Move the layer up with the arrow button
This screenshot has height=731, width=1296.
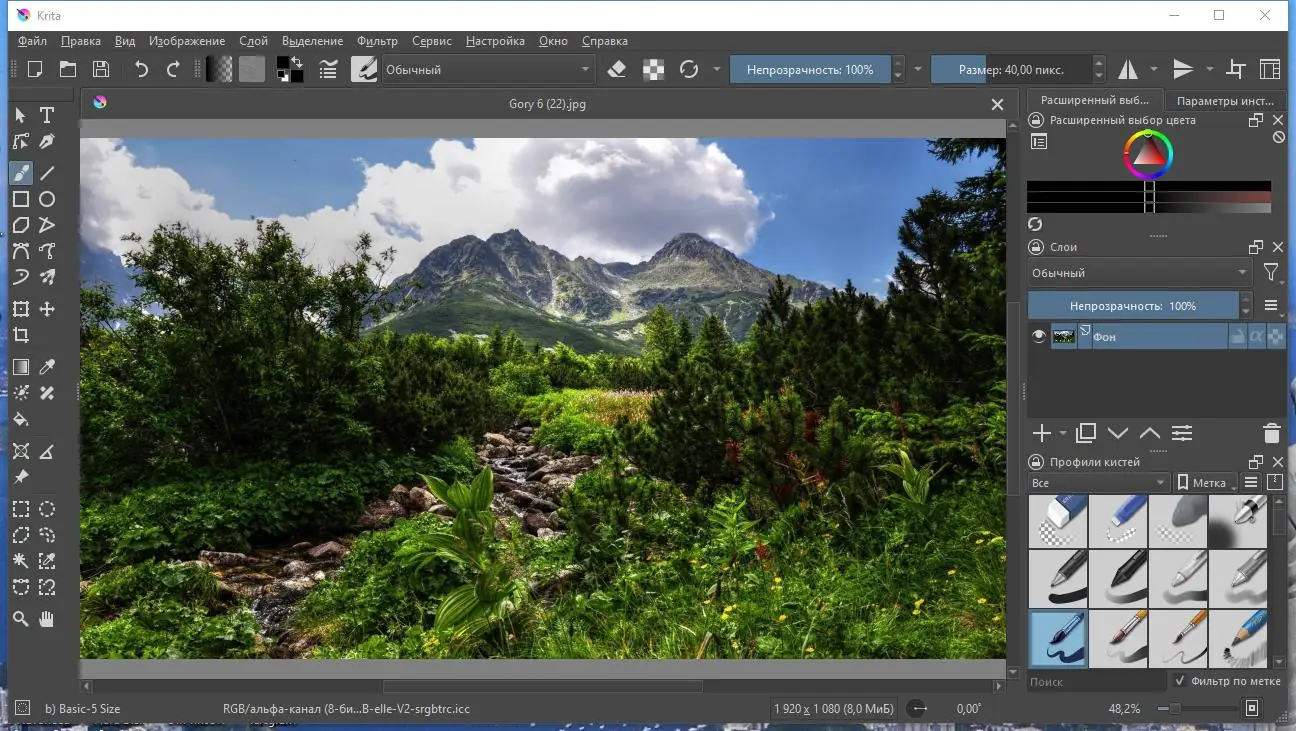(1149, 433)
